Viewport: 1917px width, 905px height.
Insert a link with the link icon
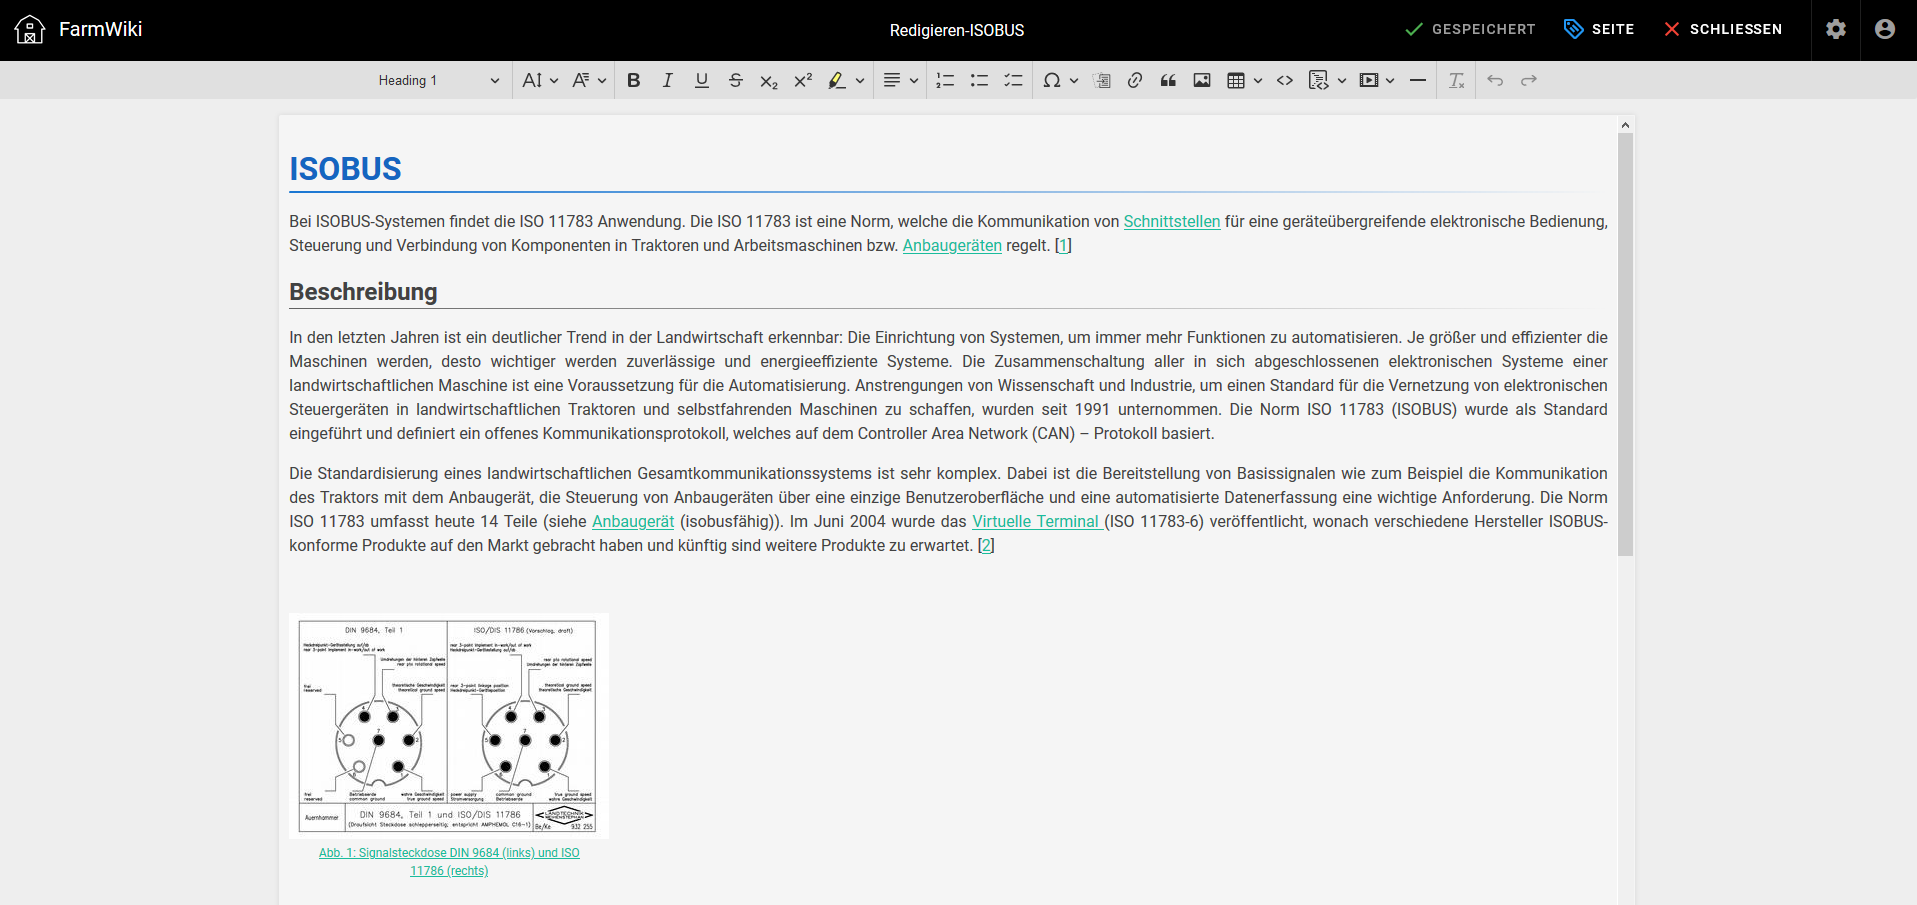pyautogui.click(x=1134, y=81)
